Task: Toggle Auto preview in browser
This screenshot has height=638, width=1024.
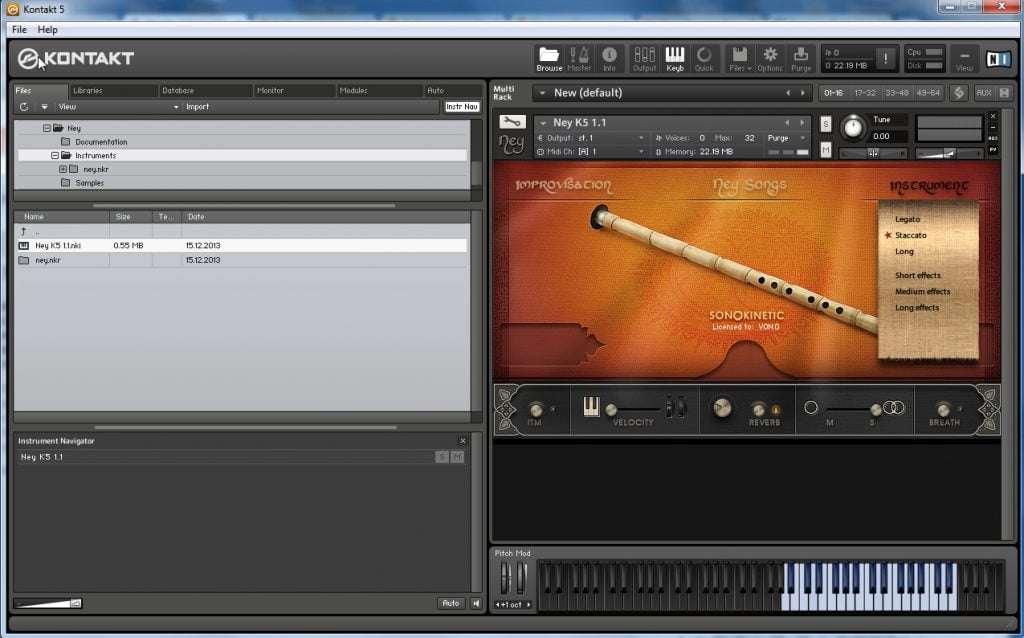Action: 451,603
